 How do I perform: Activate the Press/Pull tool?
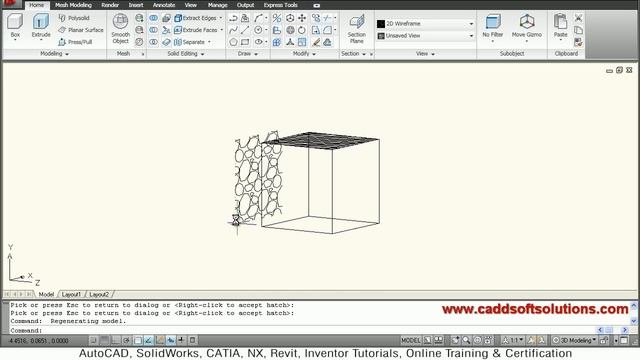point(75,42)
